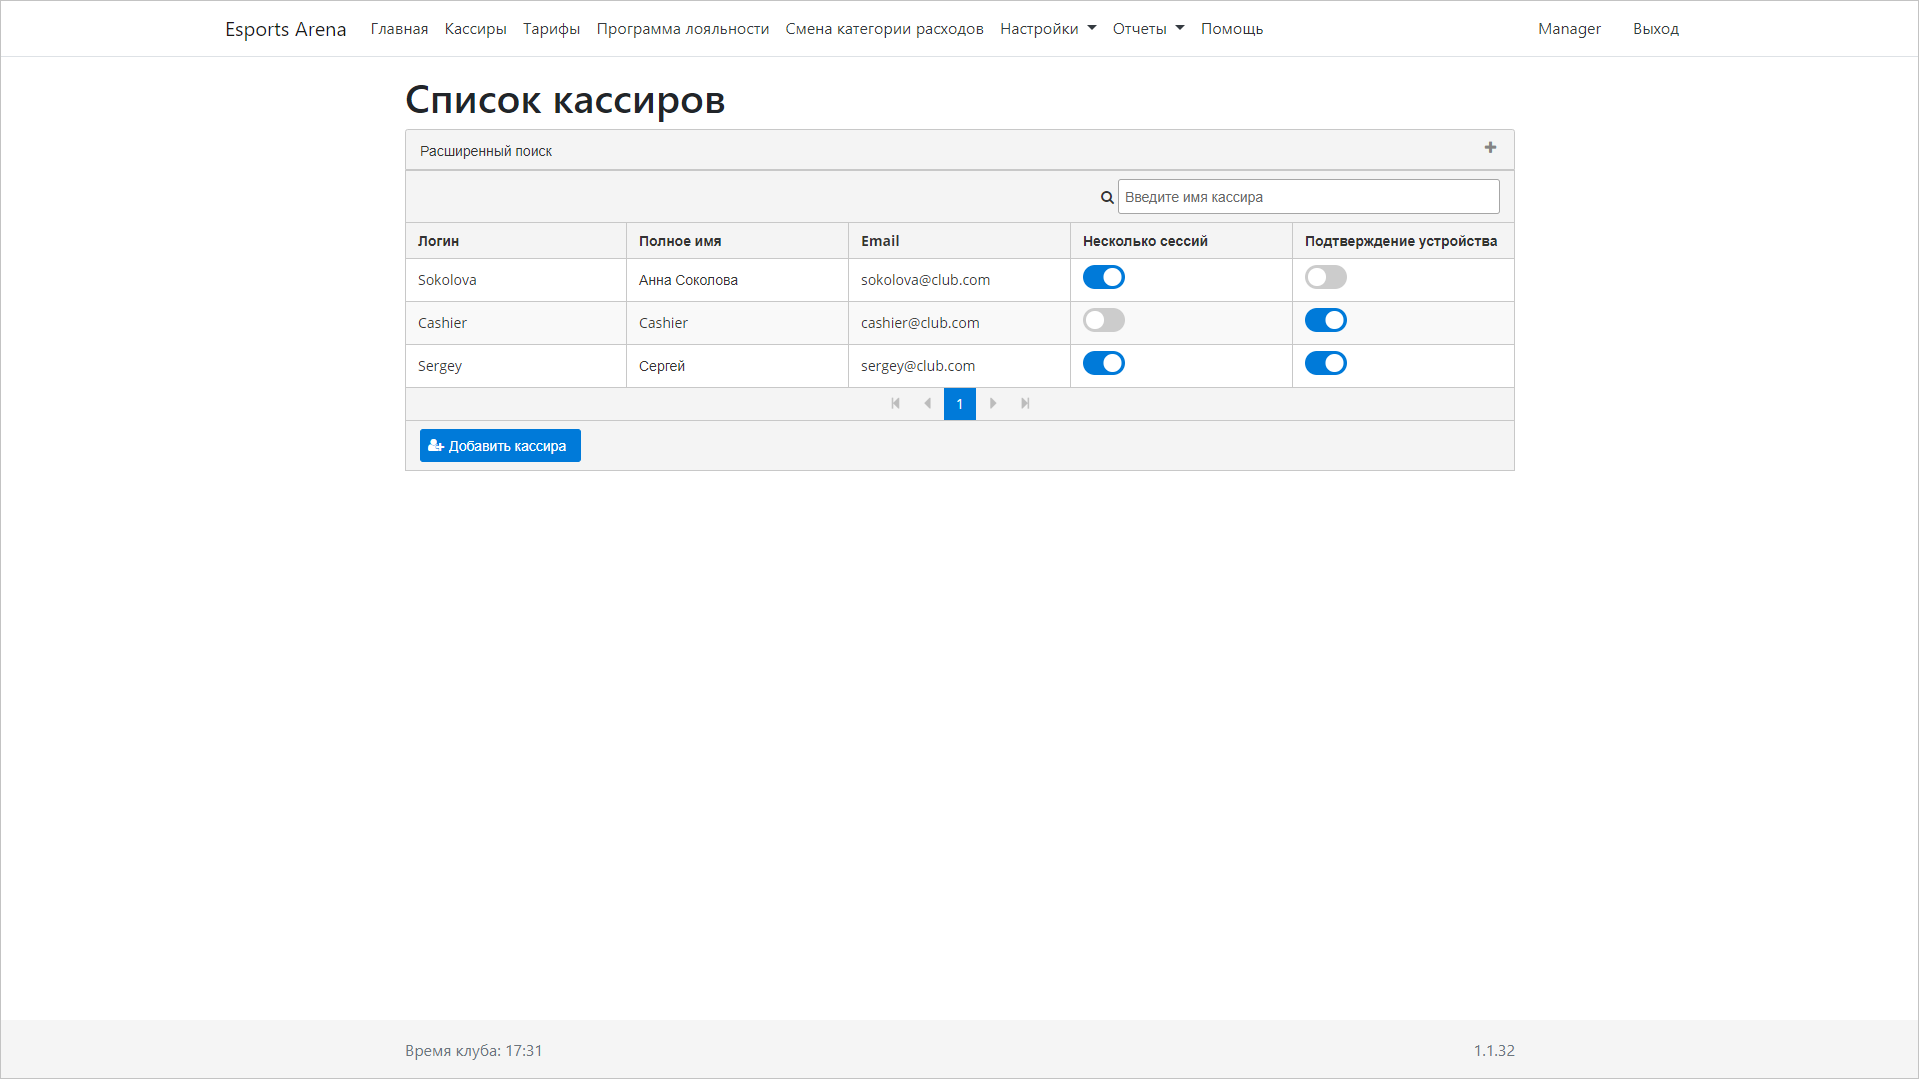Select page 1 in the paginator
Viewport: 1919px width, 1079px height.
tap(960, 404)
